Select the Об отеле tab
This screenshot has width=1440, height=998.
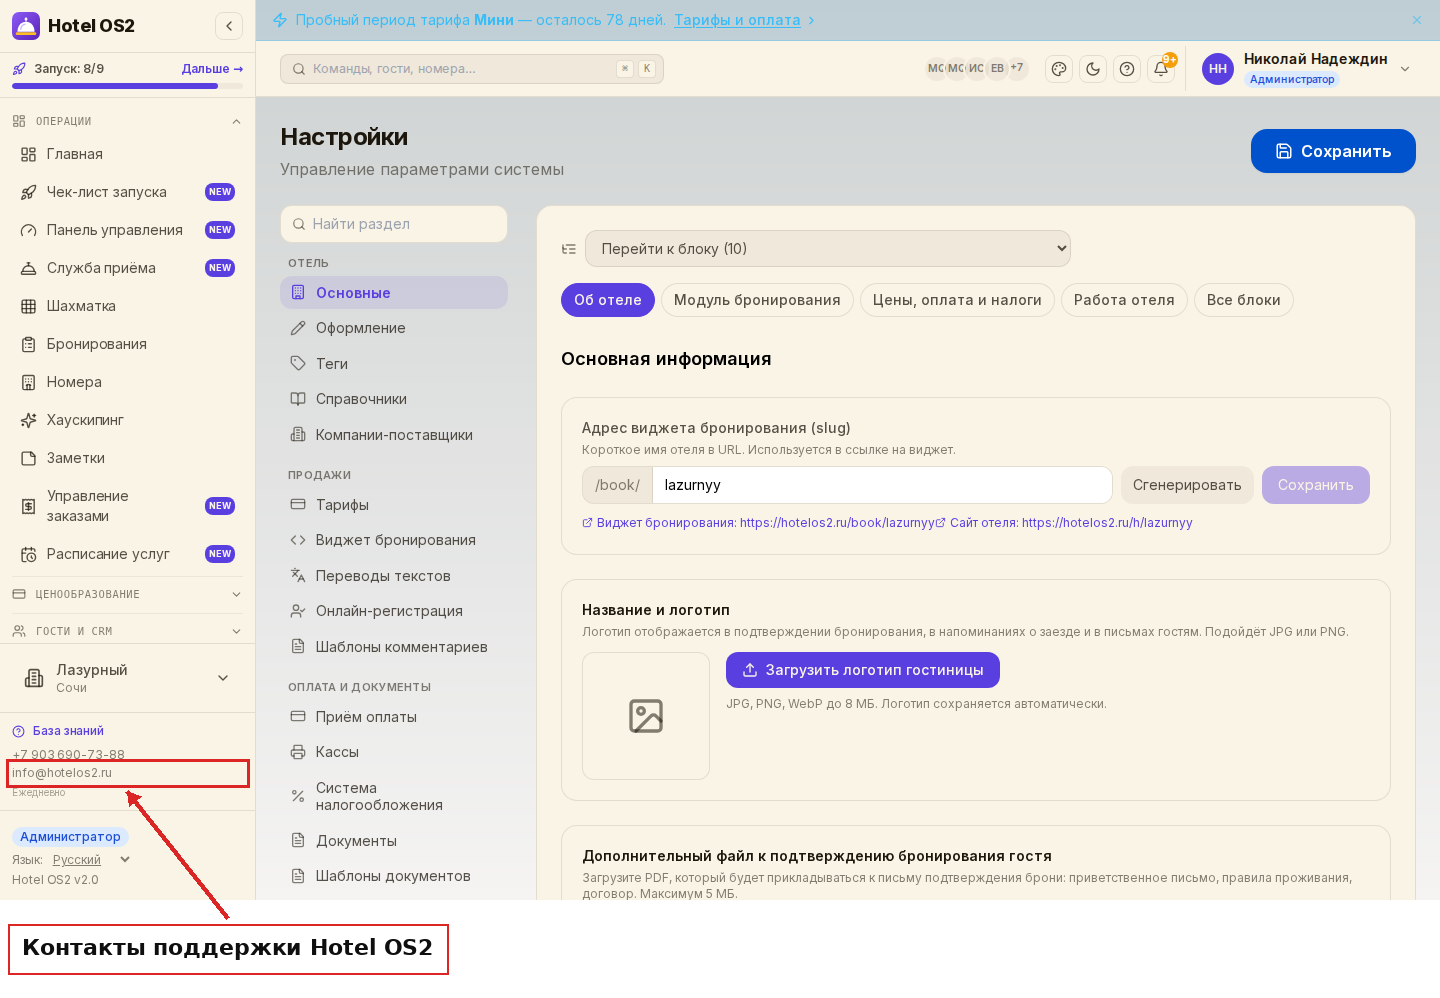point(608,300)
